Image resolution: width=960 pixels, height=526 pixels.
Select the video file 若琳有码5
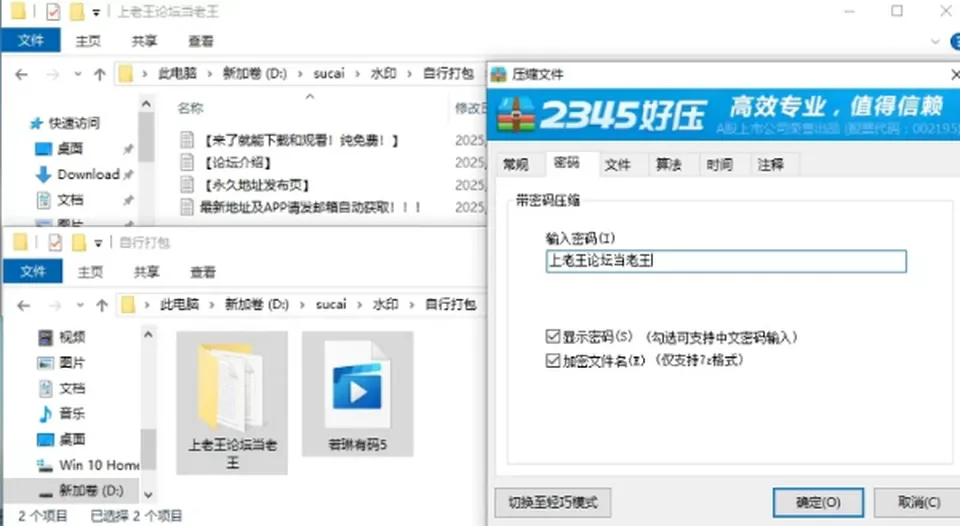pos(358,394)
